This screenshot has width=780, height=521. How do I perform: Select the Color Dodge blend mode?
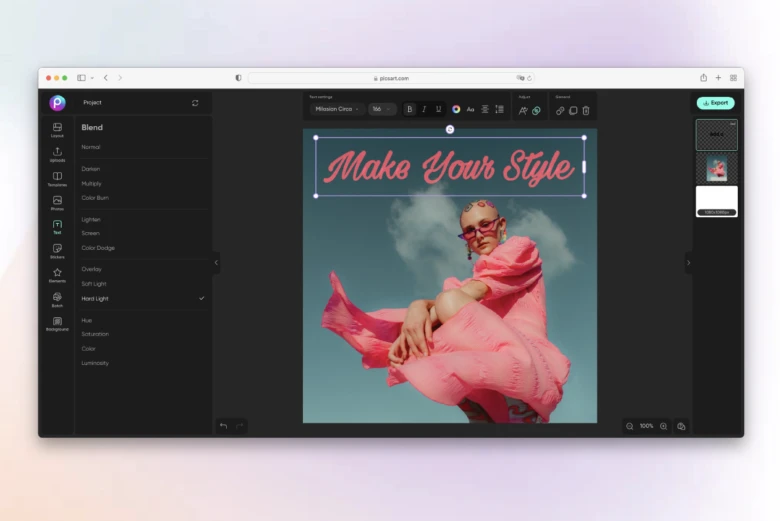98,248
